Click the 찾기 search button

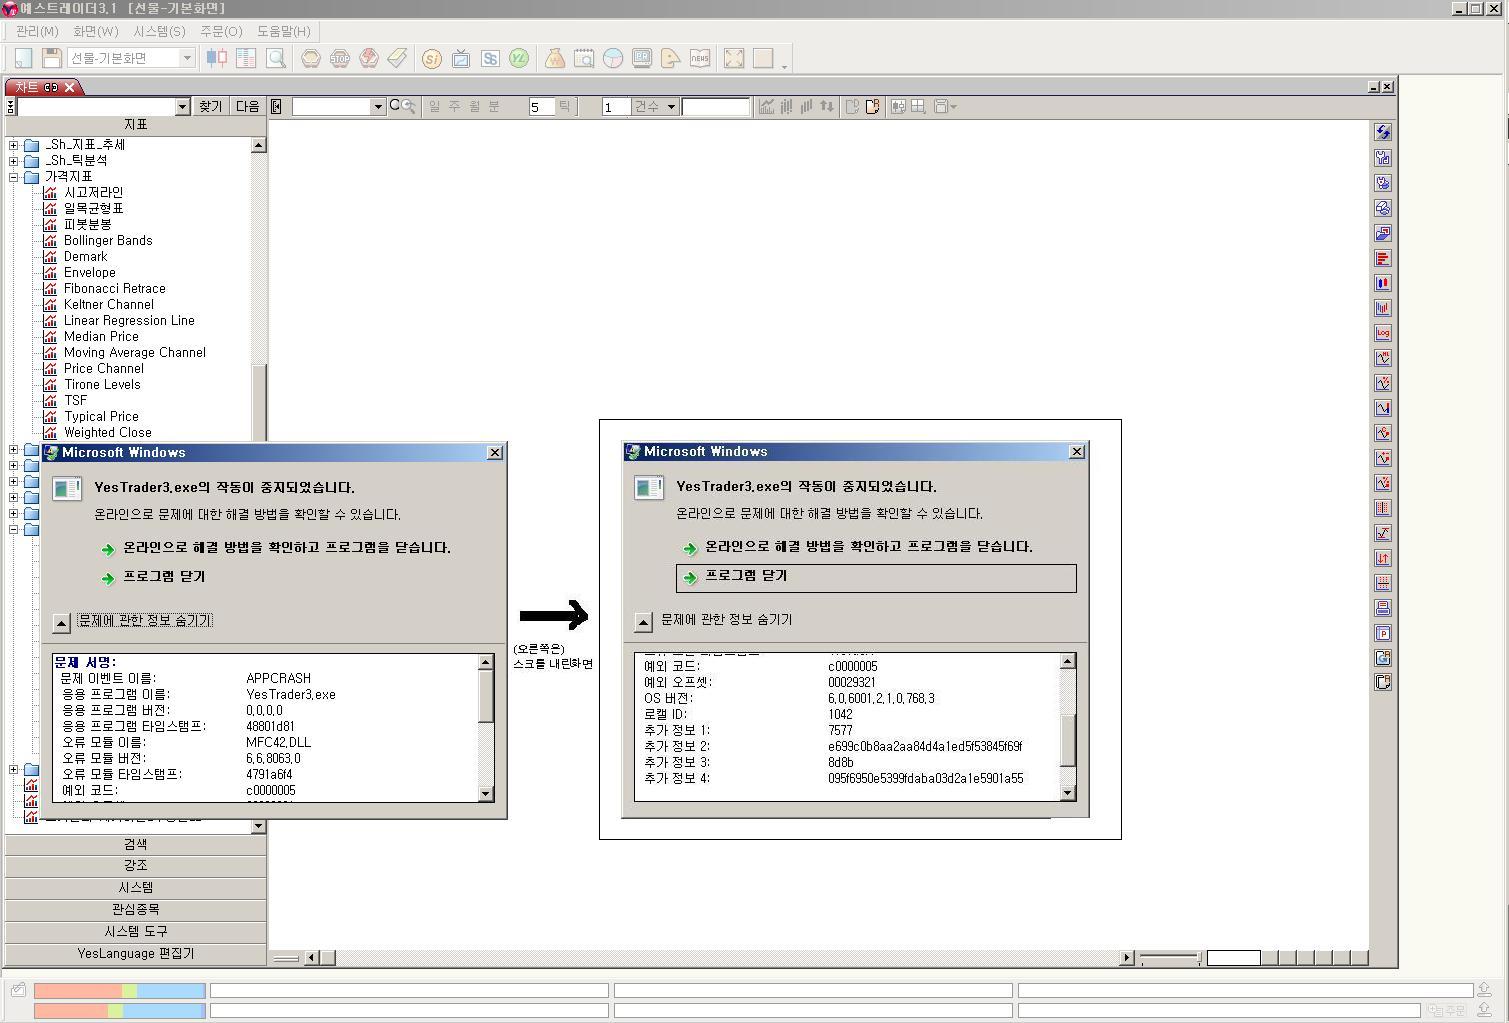pyautogui.click(x=210, y=107)
